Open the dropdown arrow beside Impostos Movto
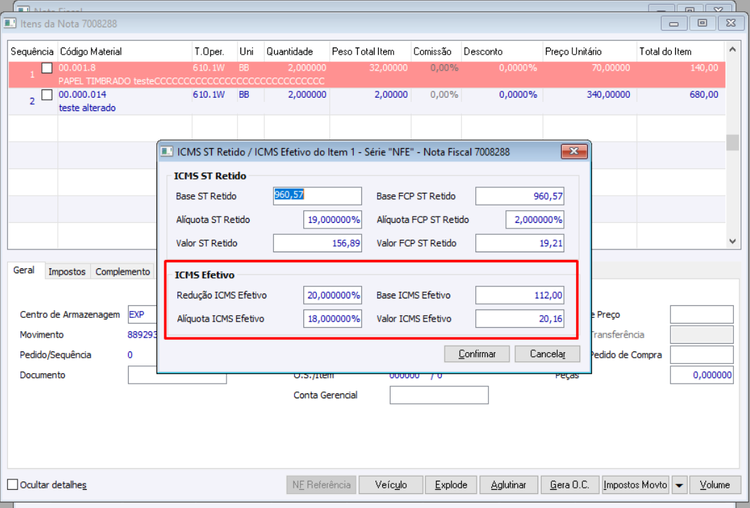 (679, 485)
